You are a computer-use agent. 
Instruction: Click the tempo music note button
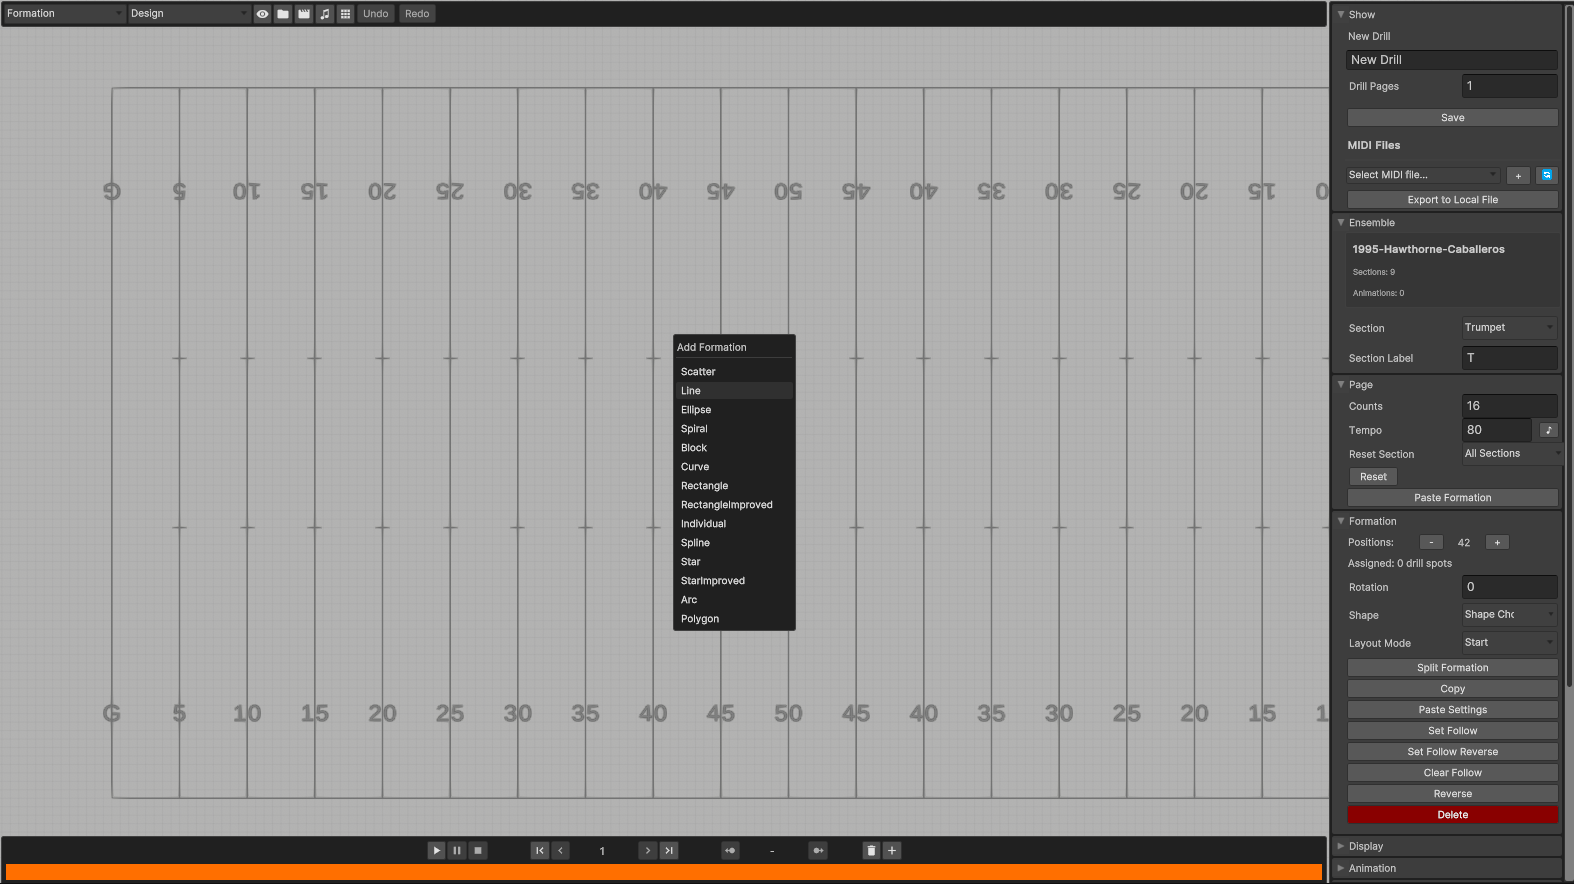[1548, 430]
